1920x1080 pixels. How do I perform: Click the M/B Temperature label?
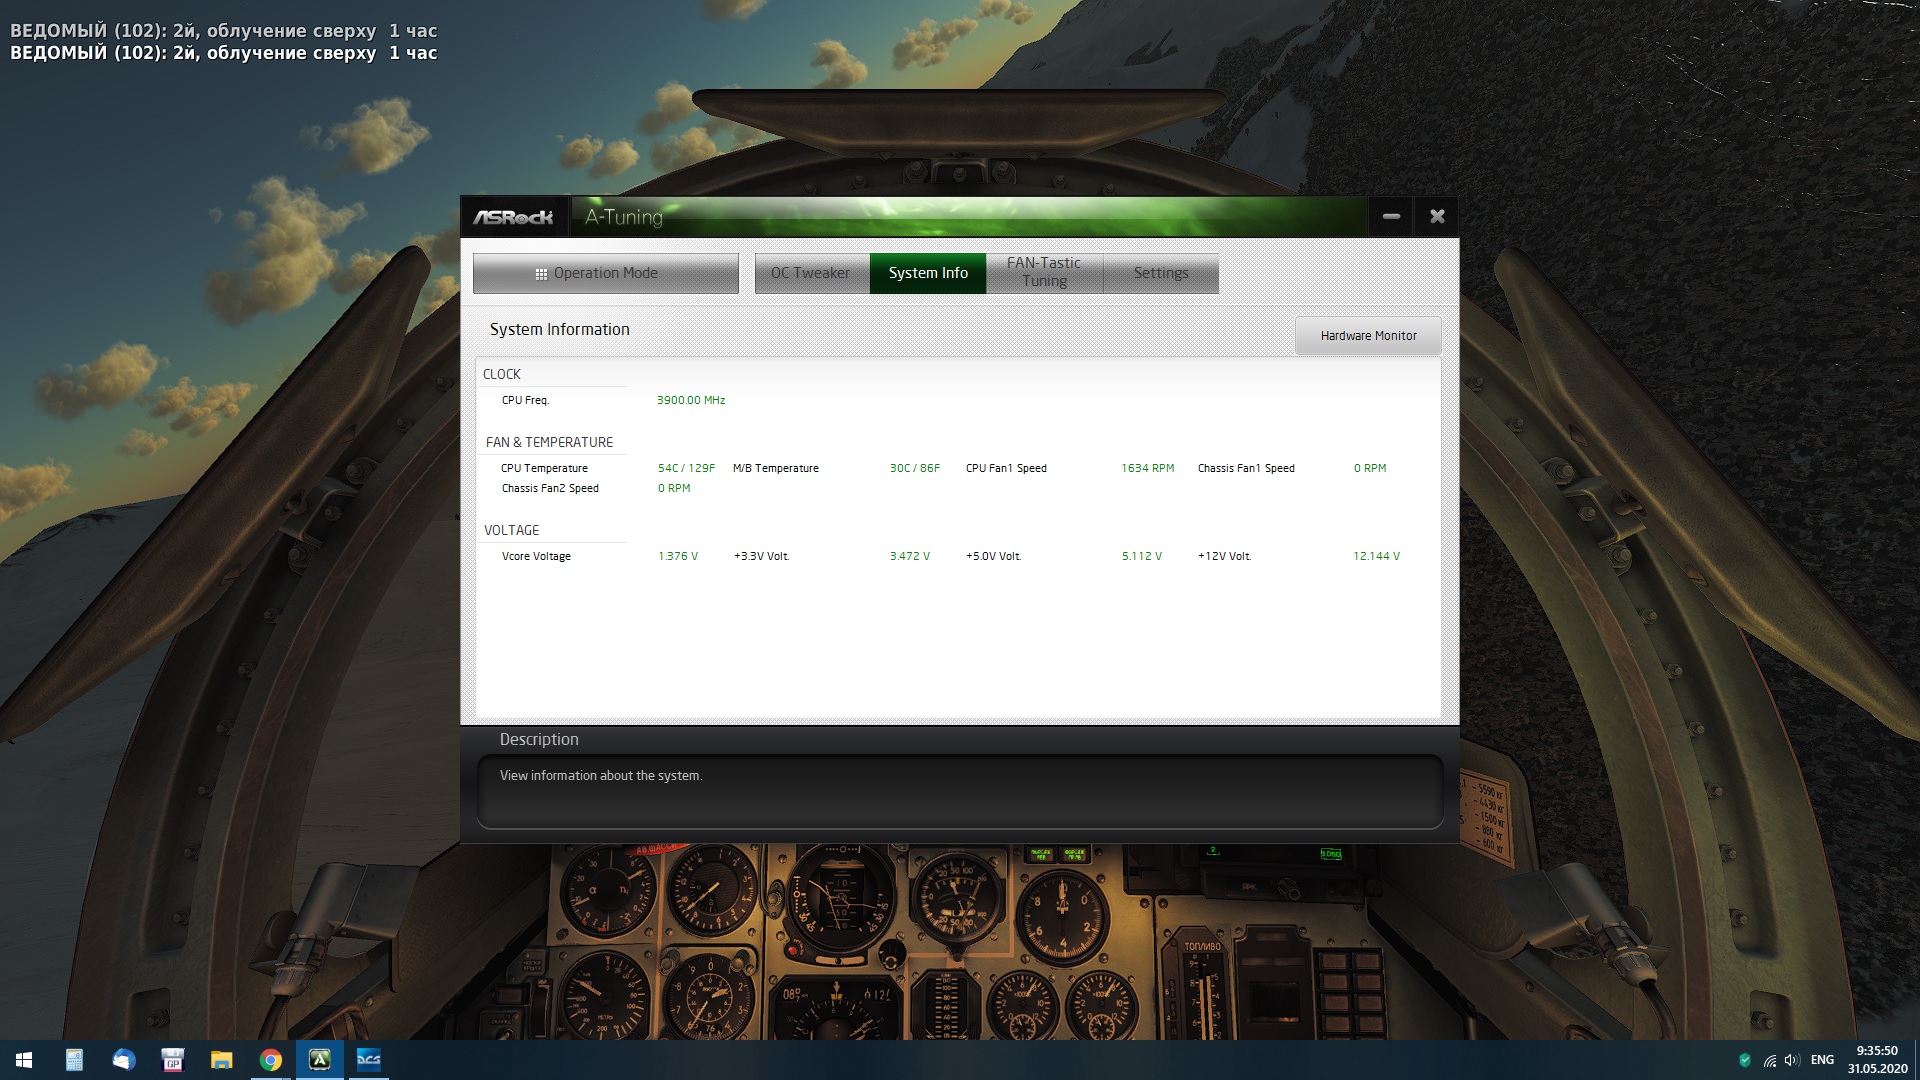[x=776, y=468]
